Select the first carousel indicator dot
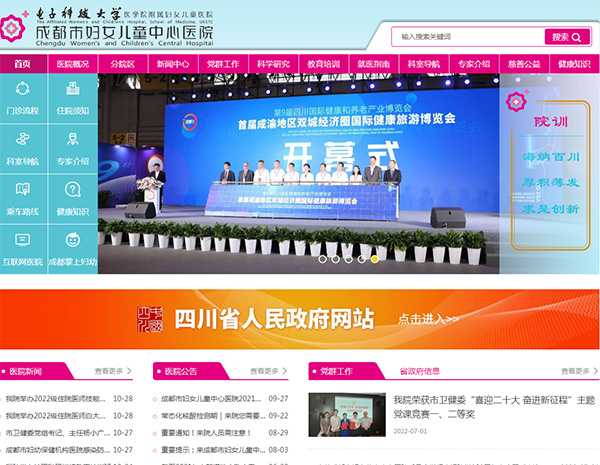This screenshot has width=600, height=465. point(323,259)
